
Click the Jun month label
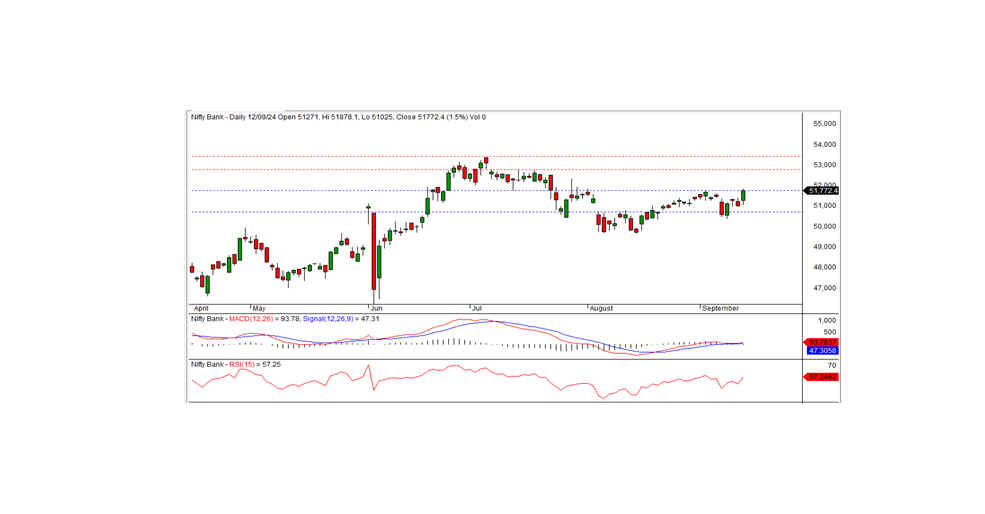[x=377, y=309]
